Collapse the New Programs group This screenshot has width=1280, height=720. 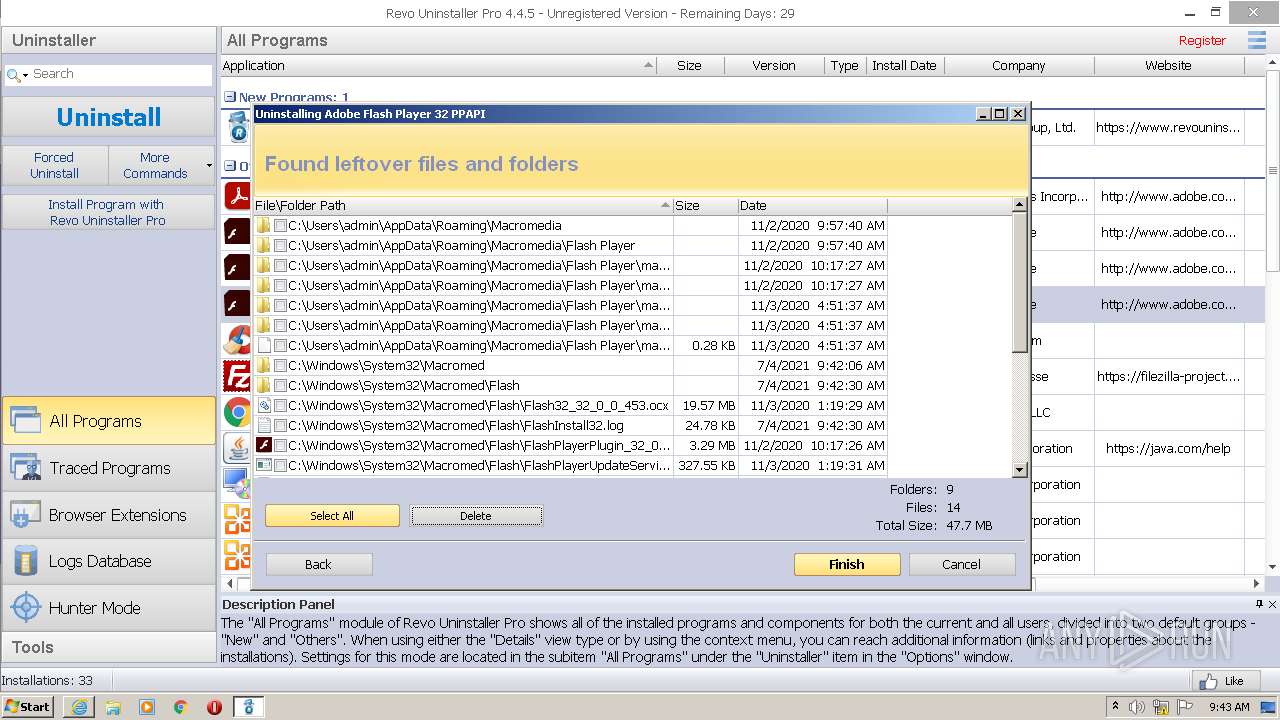coord(230,98)
